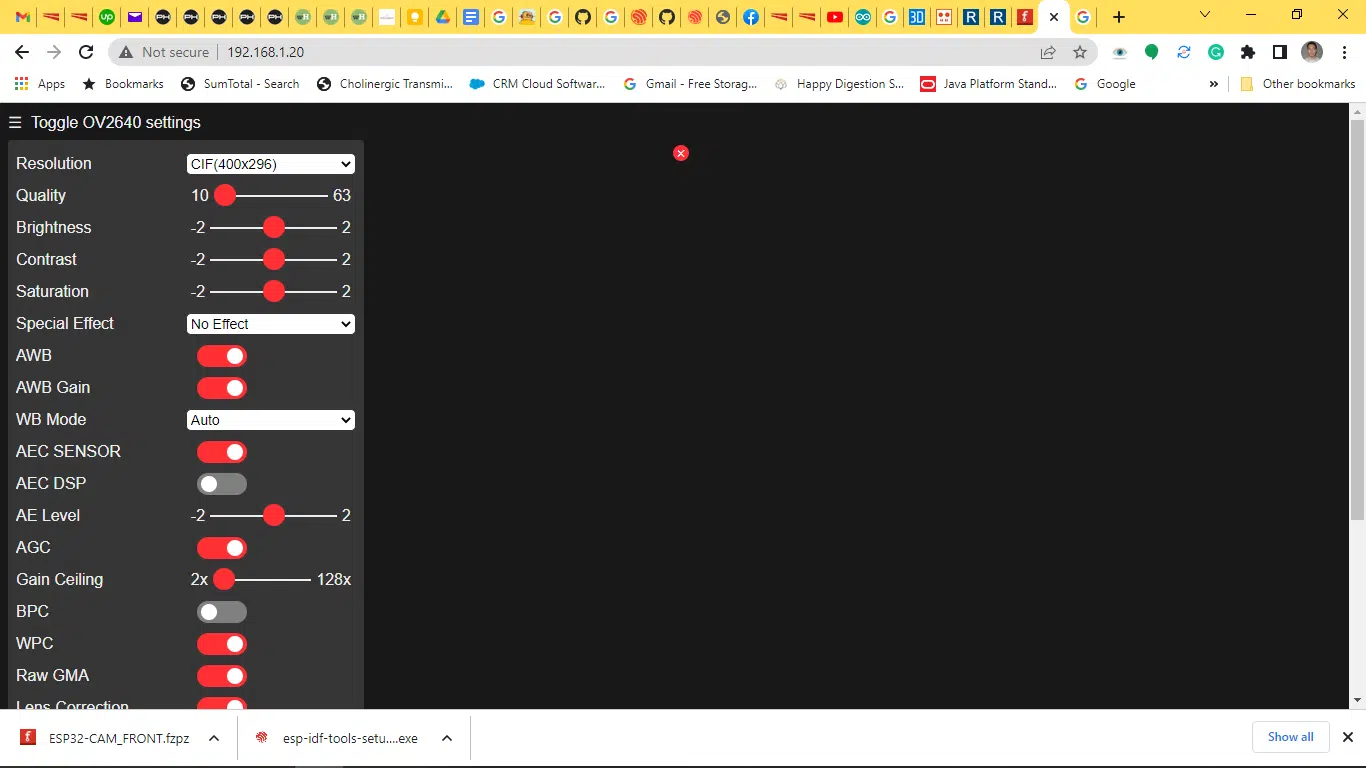1366x768 pixels.
Task: Open new tab with plus icon
Action: click(1119, 17)
